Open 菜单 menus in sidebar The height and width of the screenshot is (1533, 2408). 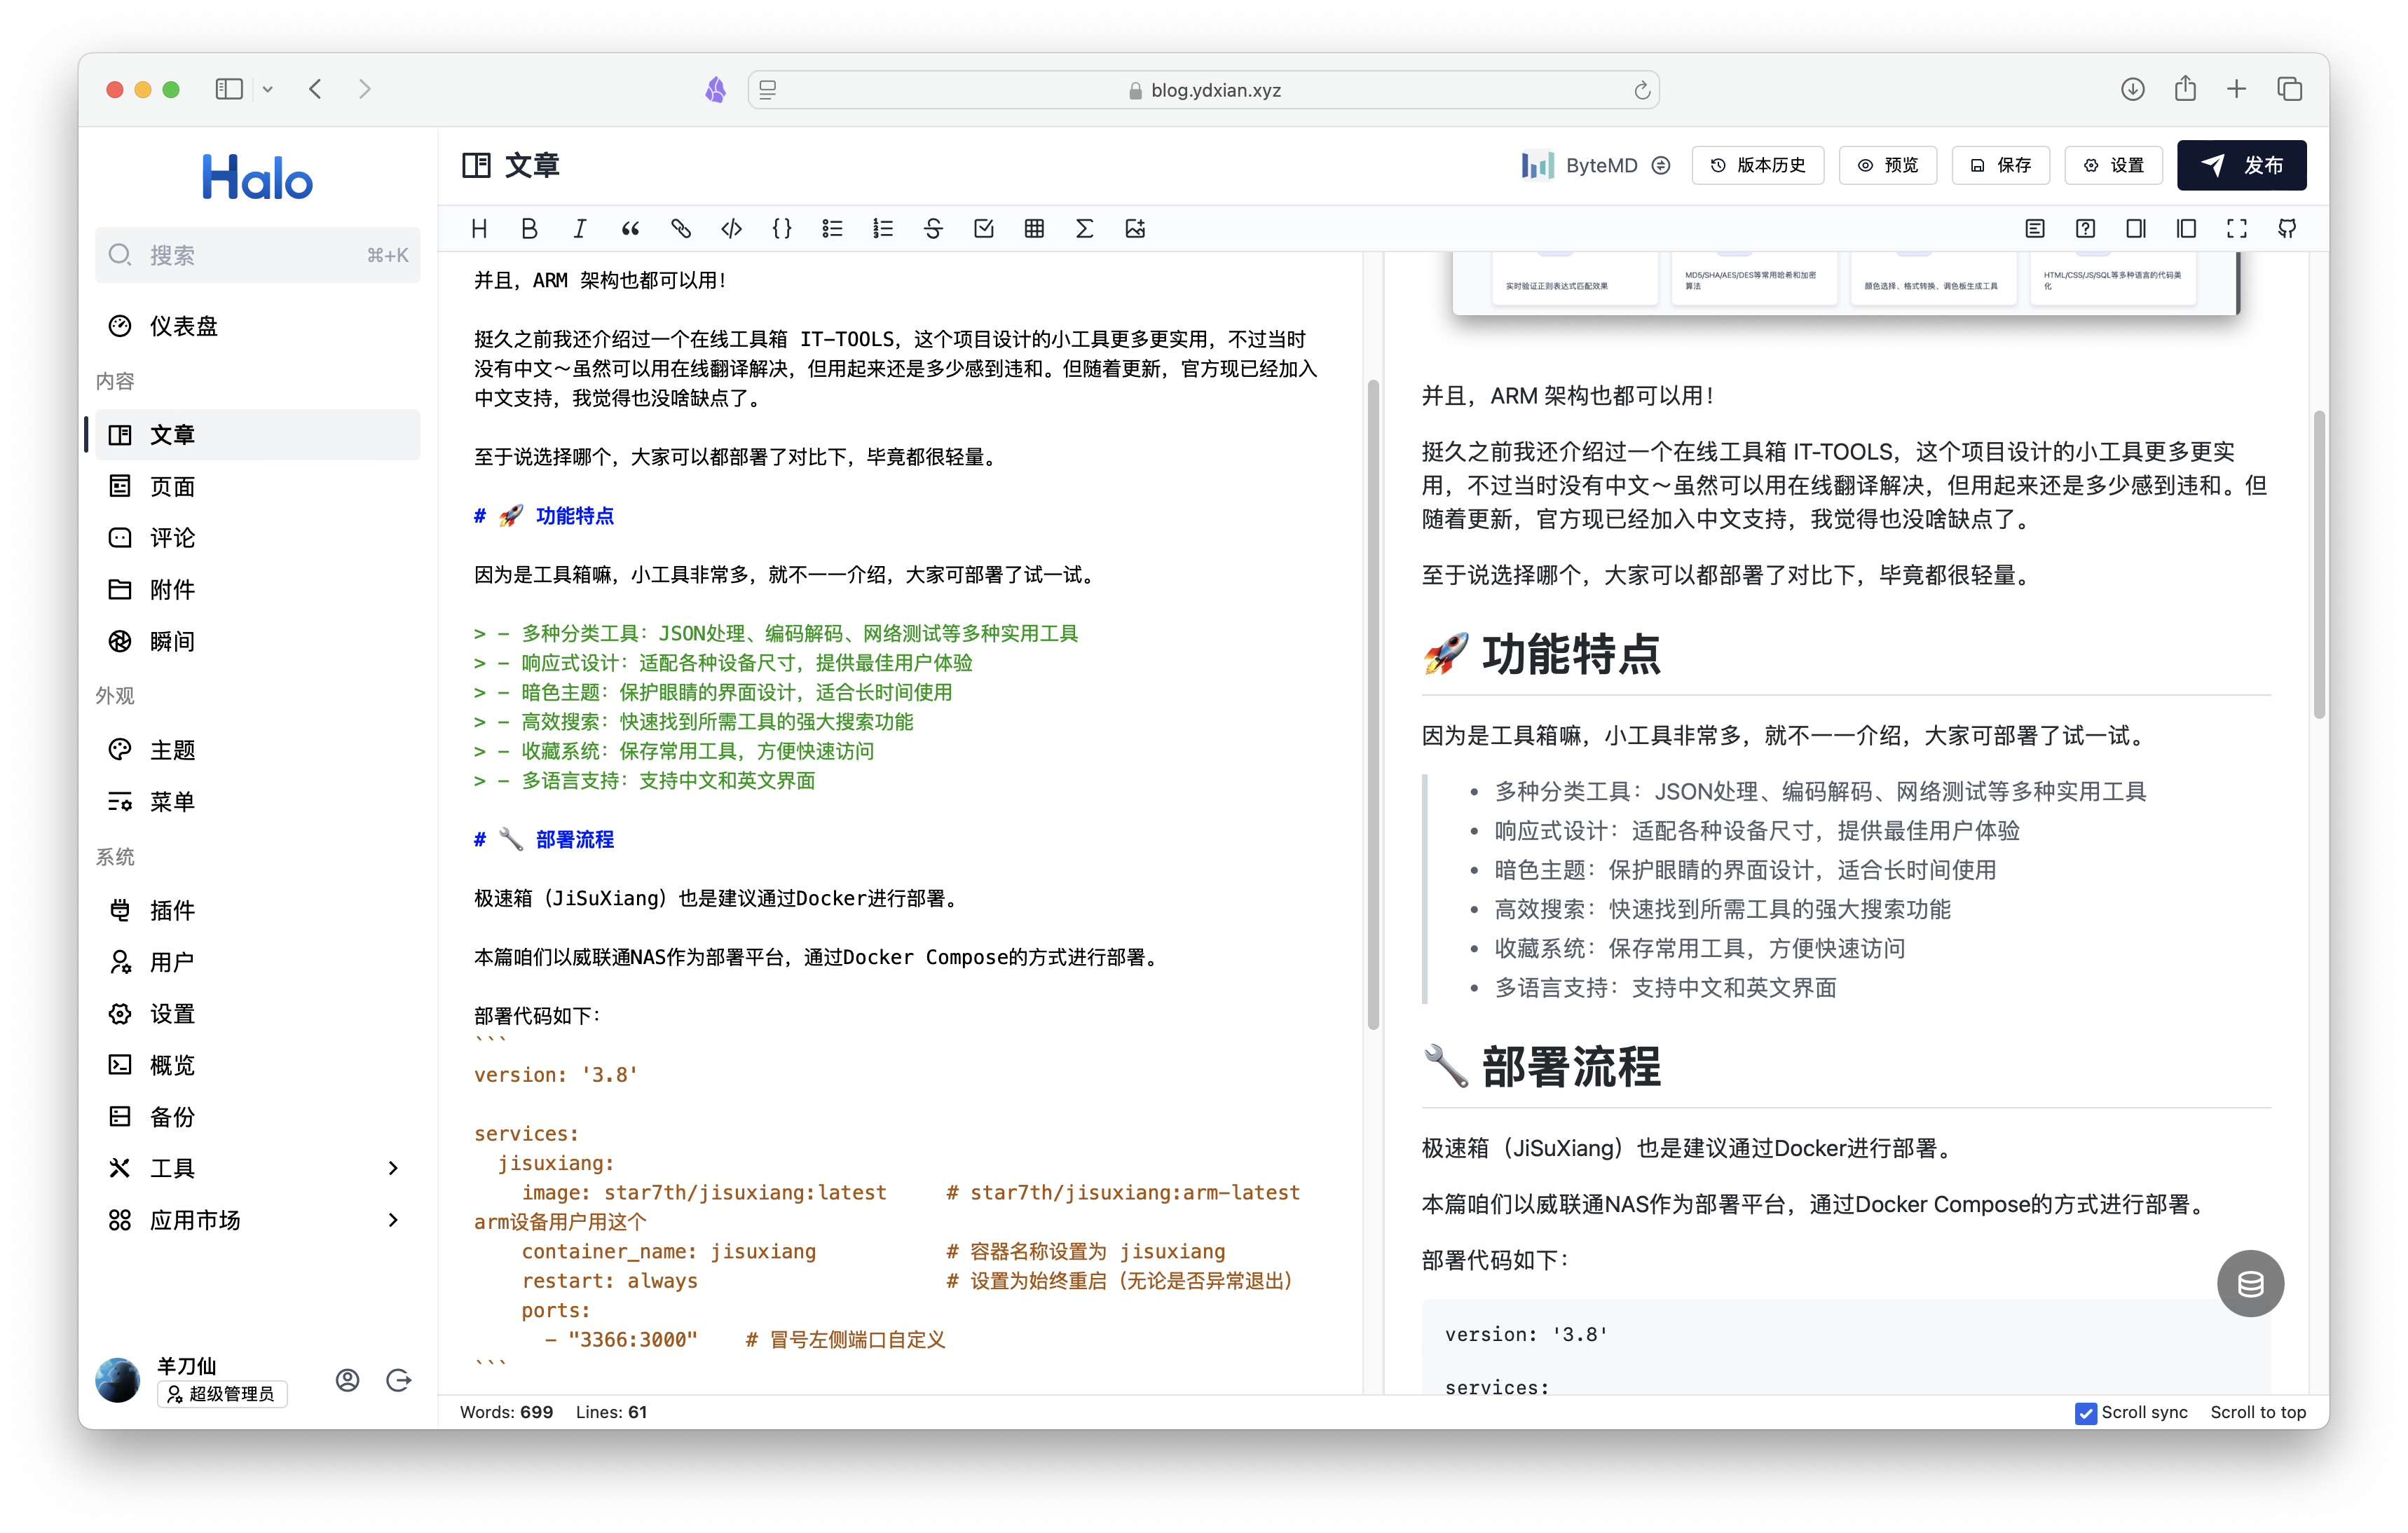(x=257, y=802)
